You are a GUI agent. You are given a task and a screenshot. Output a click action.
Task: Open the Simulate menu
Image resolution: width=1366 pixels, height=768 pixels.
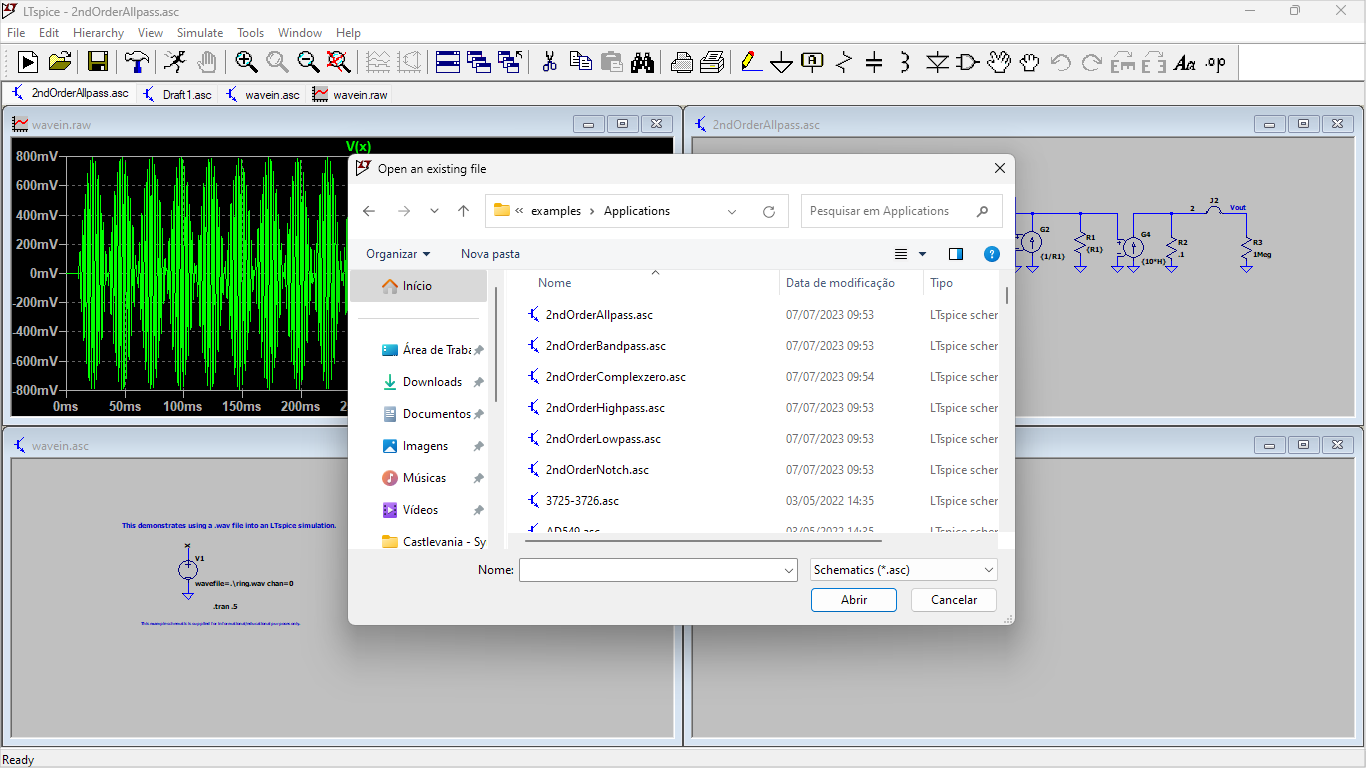pyautogui.click(x=200, y=33)
